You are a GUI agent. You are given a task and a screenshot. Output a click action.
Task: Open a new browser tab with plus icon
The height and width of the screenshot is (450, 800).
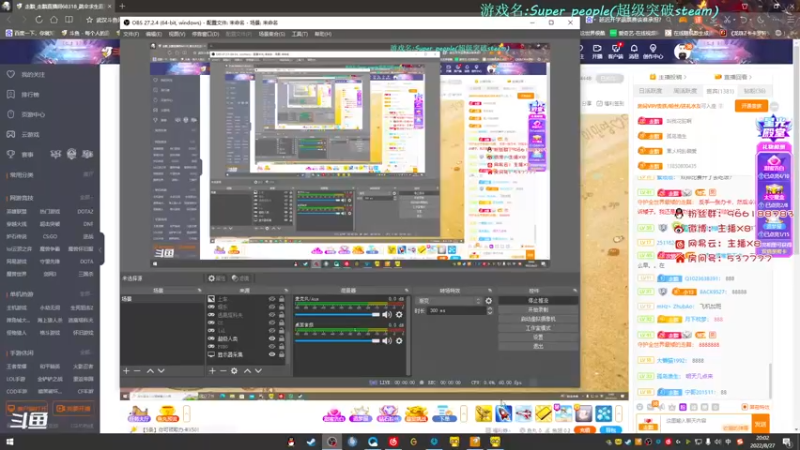pyautogui.click(x=122, y=6)
